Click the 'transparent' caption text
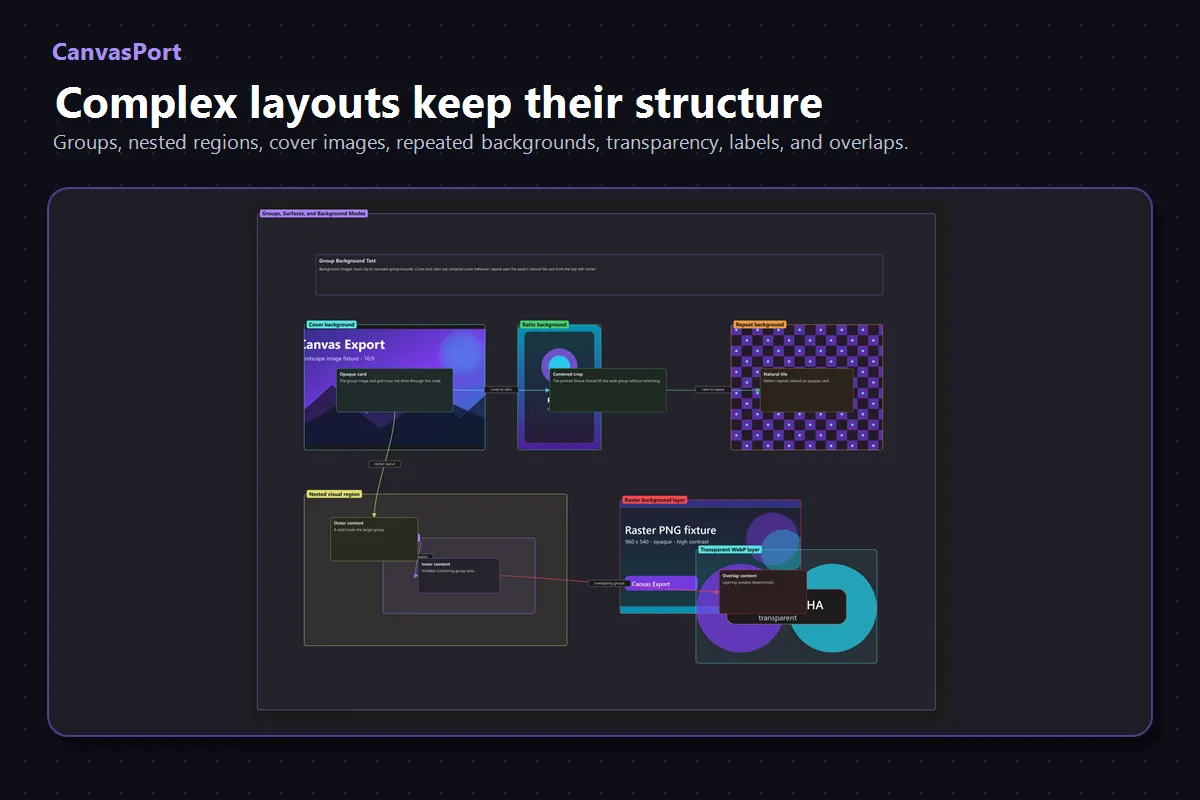 [x=777, y=618]
